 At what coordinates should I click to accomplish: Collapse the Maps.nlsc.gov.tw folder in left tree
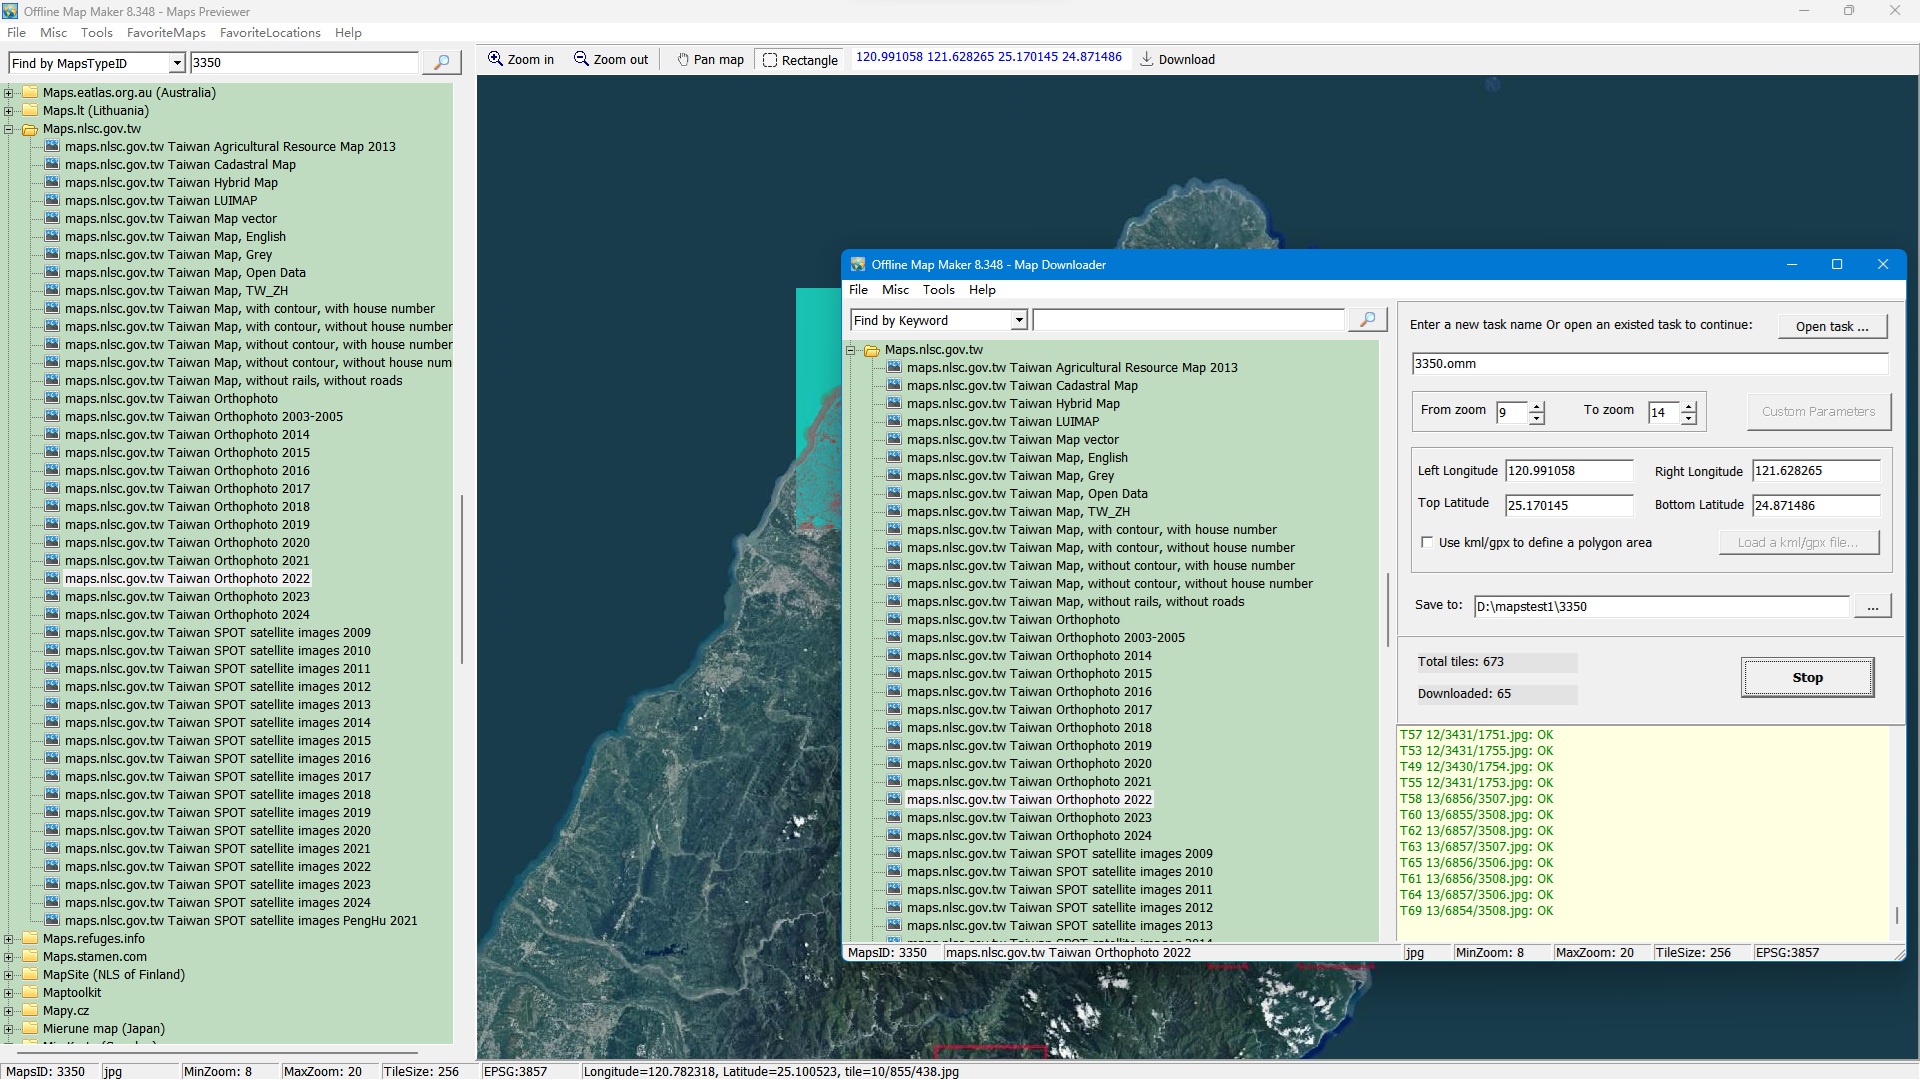coord(9,129)
